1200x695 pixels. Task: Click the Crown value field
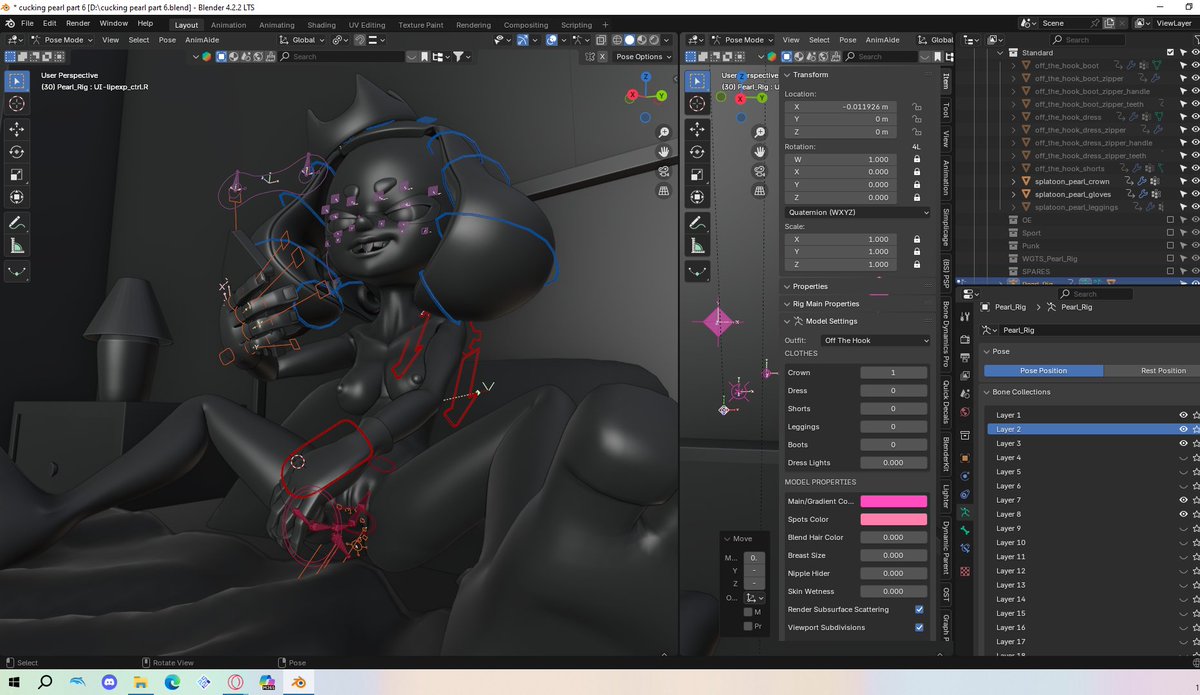(x=893, y=372)
